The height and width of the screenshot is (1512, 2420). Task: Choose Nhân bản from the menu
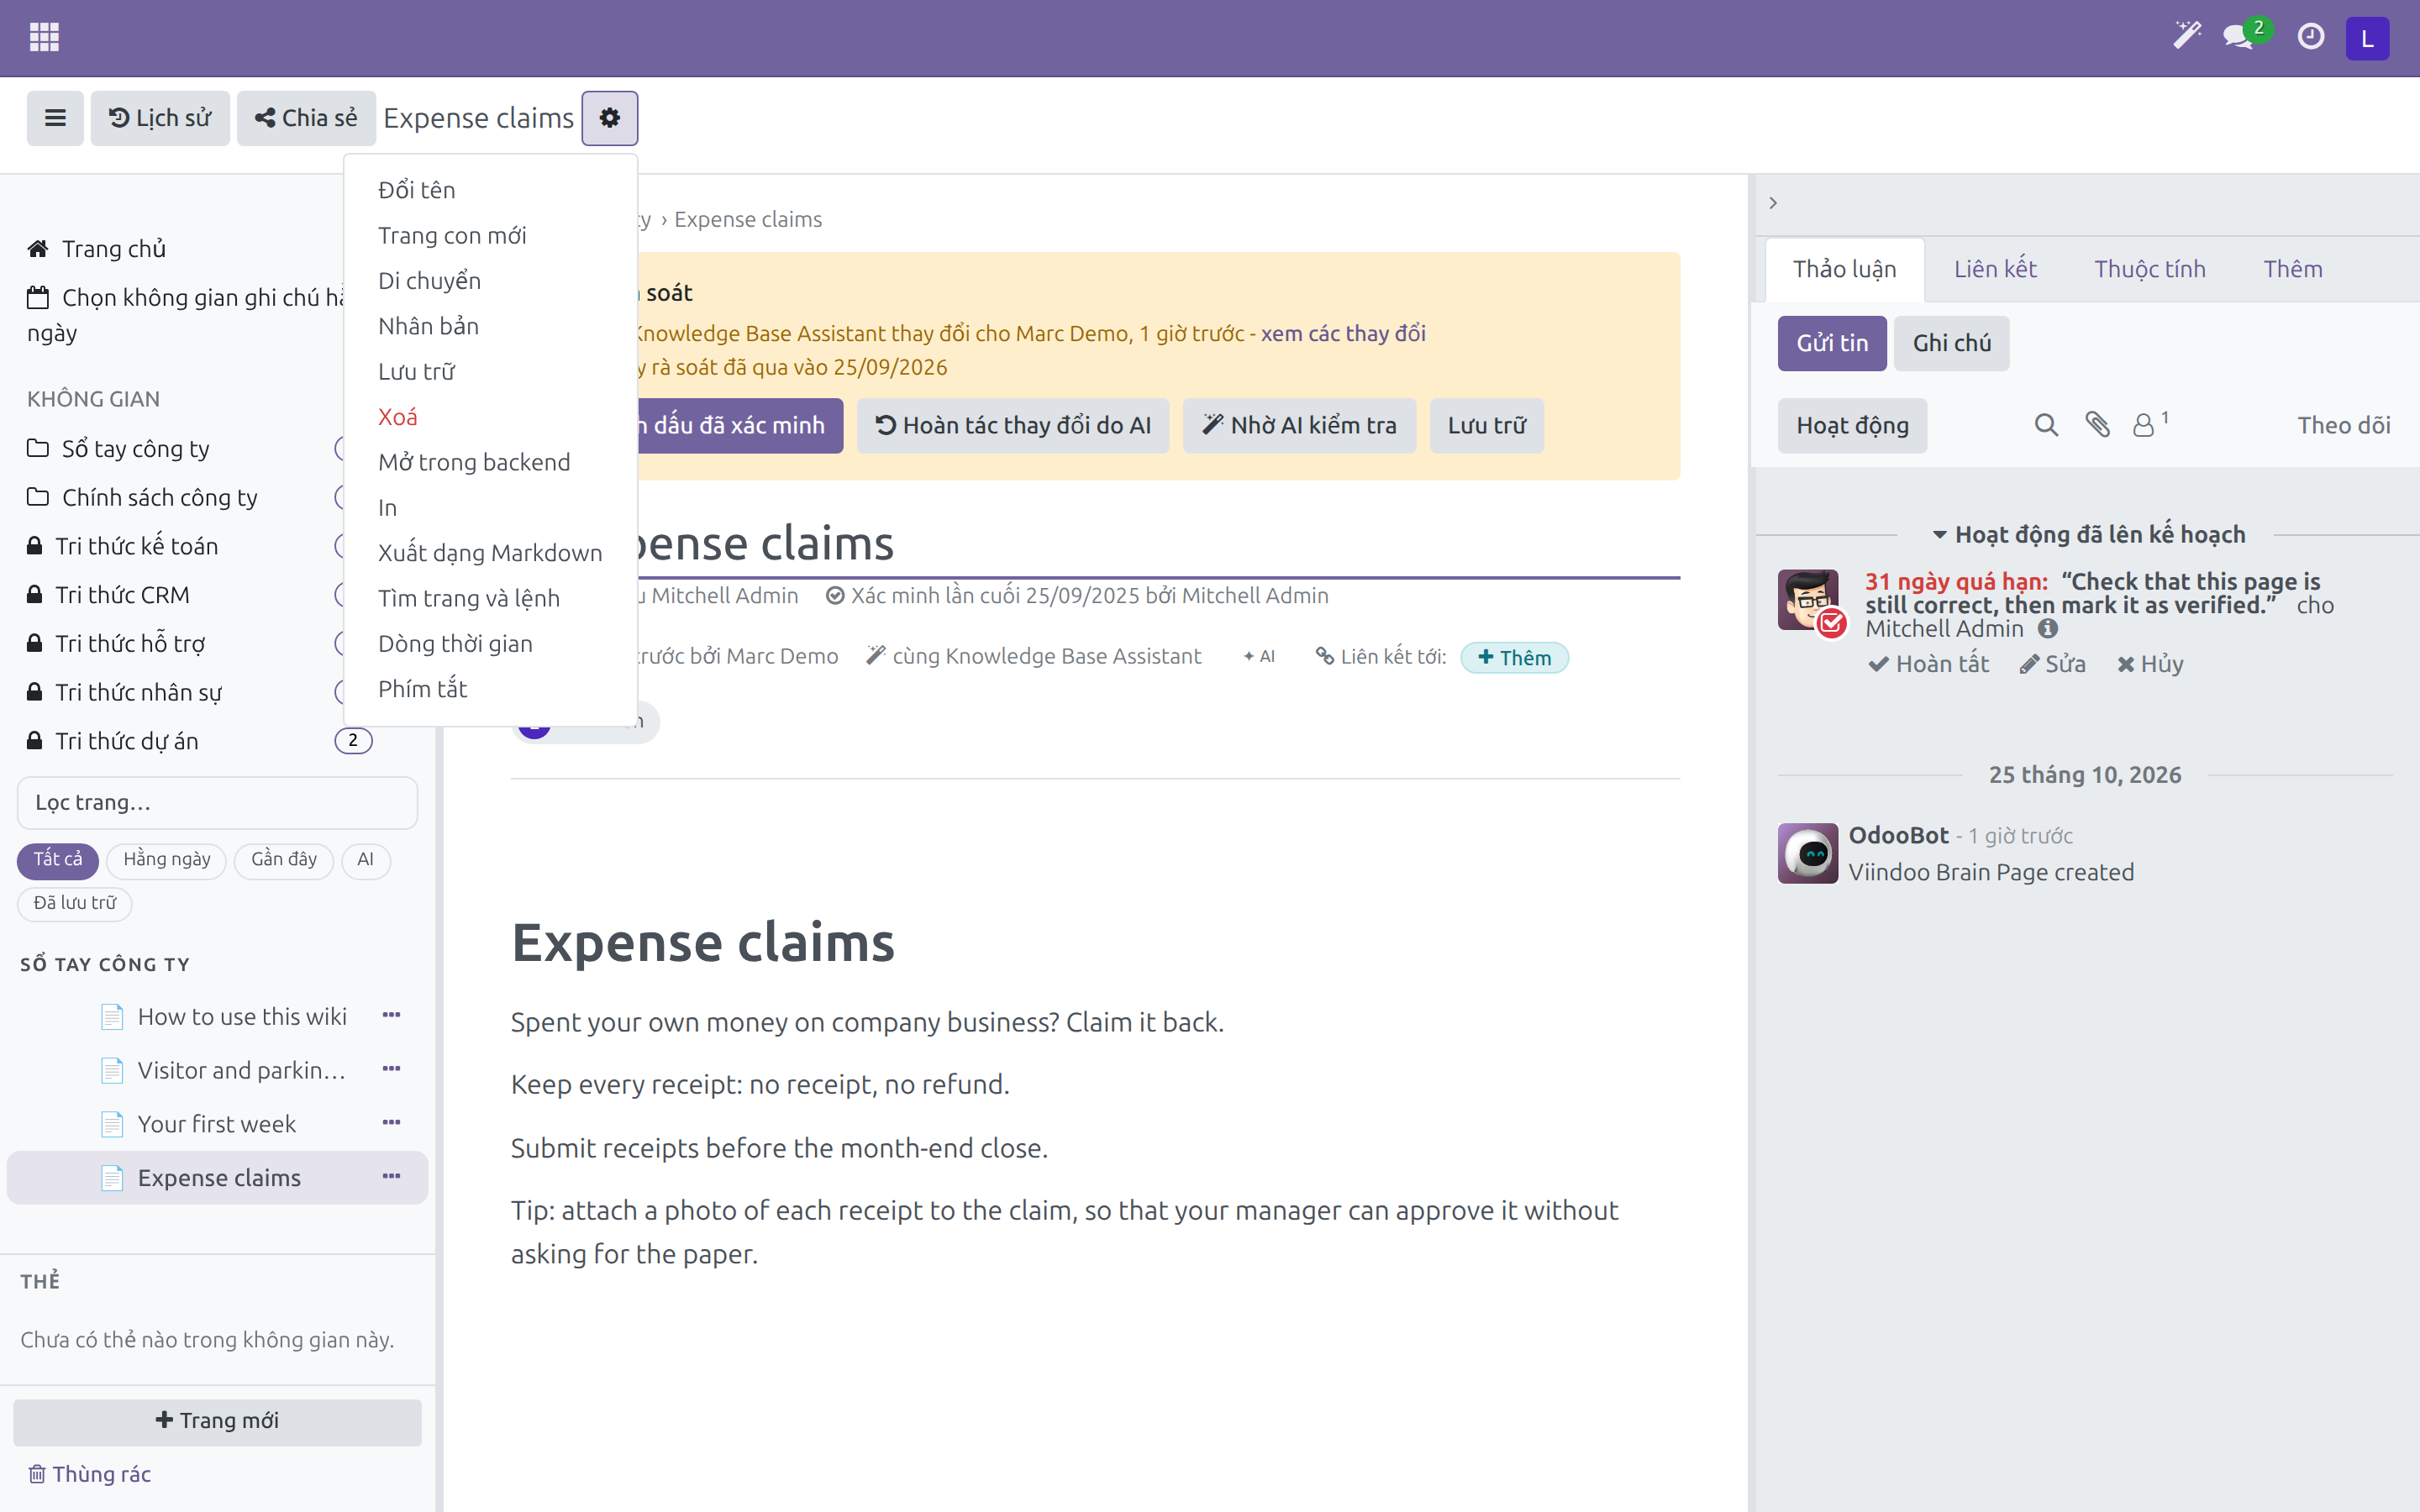click(428, 326)
